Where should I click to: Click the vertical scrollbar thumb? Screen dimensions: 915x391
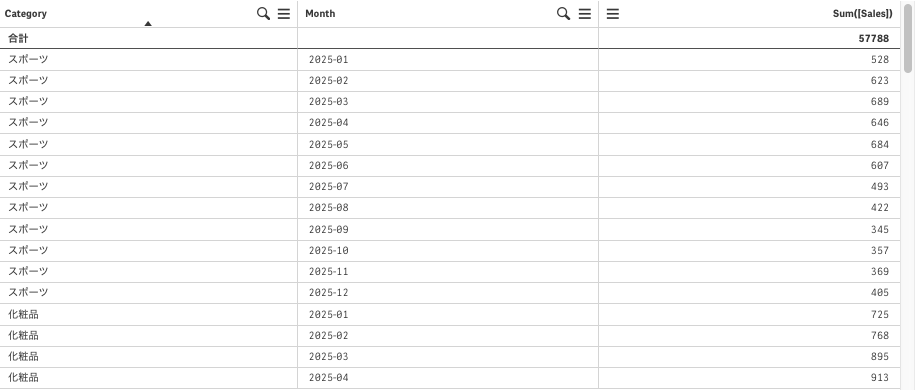coord(907,37)
